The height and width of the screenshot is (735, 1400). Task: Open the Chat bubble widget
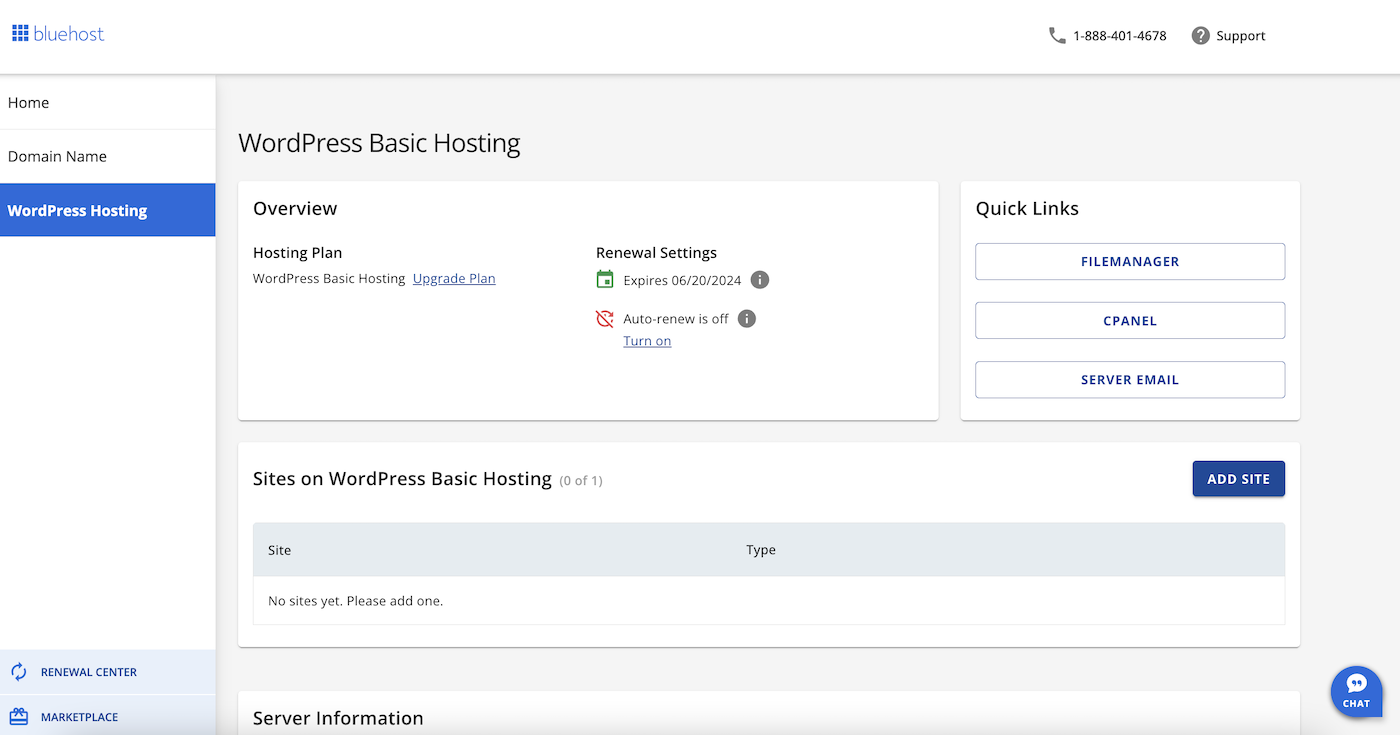pos(1356,691)
